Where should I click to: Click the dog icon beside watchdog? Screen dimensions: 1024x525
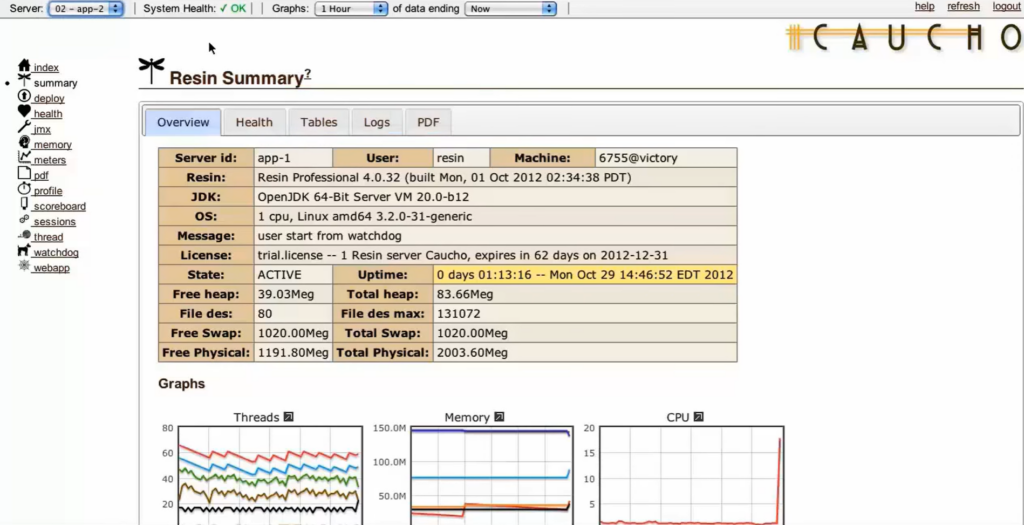pos(24,250)
